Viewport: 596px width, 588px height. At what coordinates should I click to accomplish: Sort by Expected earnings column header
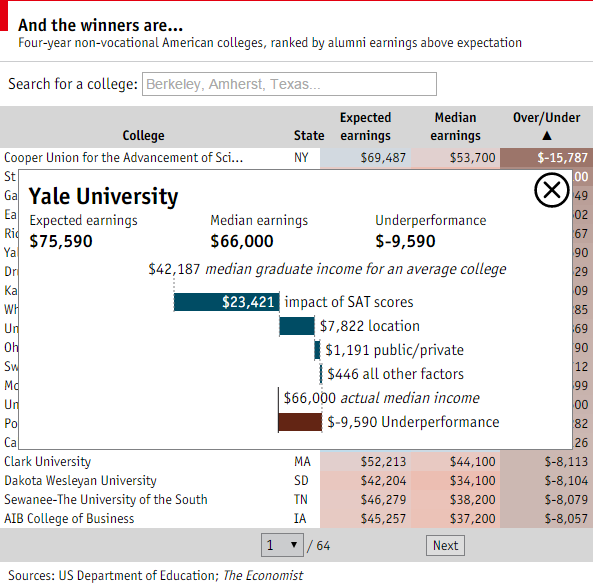[x=365, y=127]
